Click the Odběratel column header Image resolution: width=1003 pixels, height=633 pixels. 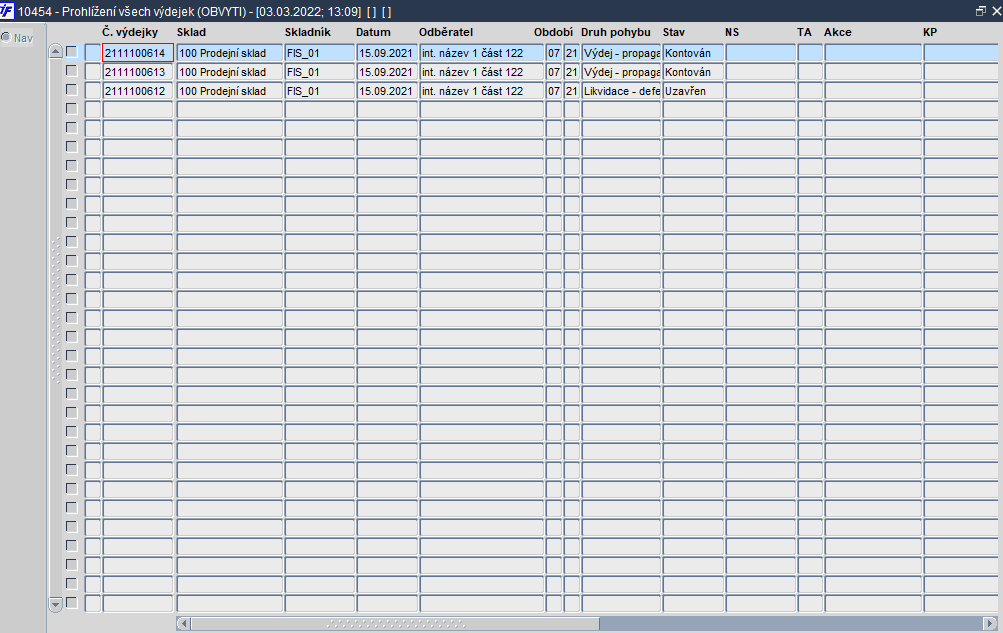pyautogui.click(x=446, y=32)
